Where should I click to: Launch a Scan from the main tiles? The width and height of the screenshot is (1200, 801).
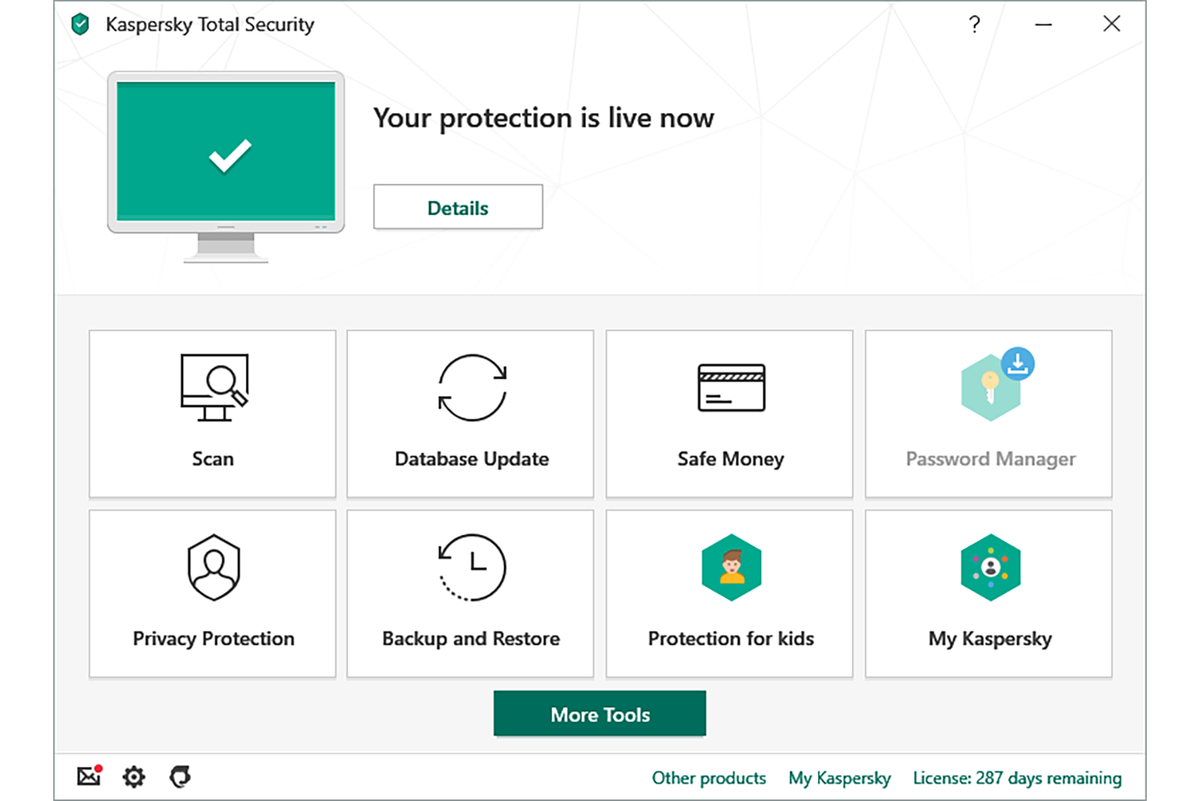[x=212, y=413]
